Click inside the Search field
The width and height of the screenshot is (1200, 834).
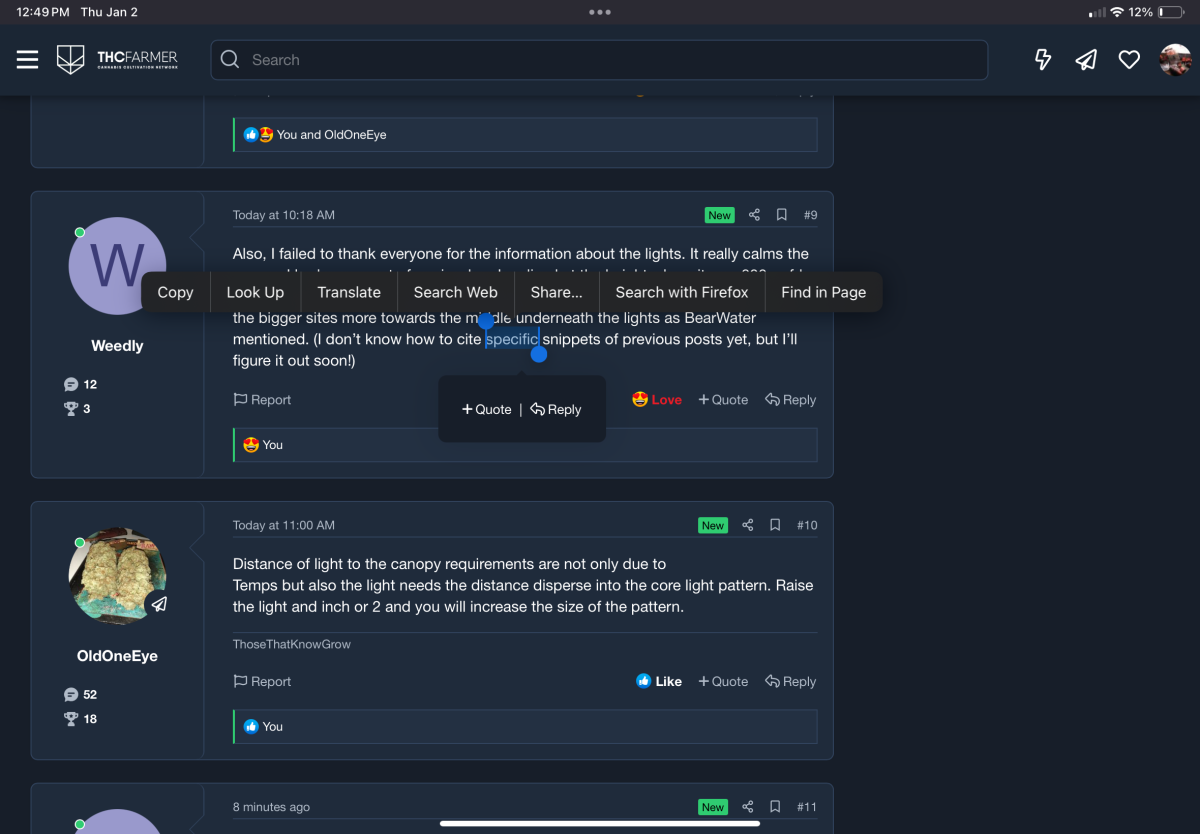click(599, 60)
